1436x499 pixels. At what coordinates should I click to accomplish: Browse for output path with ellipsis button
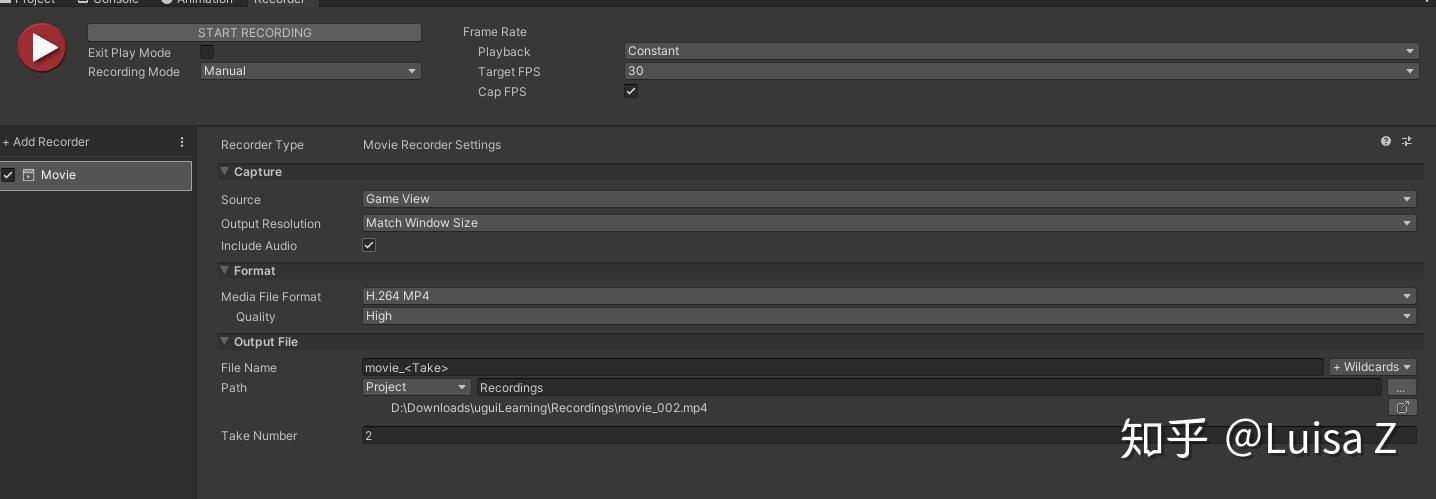coord(1402,387)
